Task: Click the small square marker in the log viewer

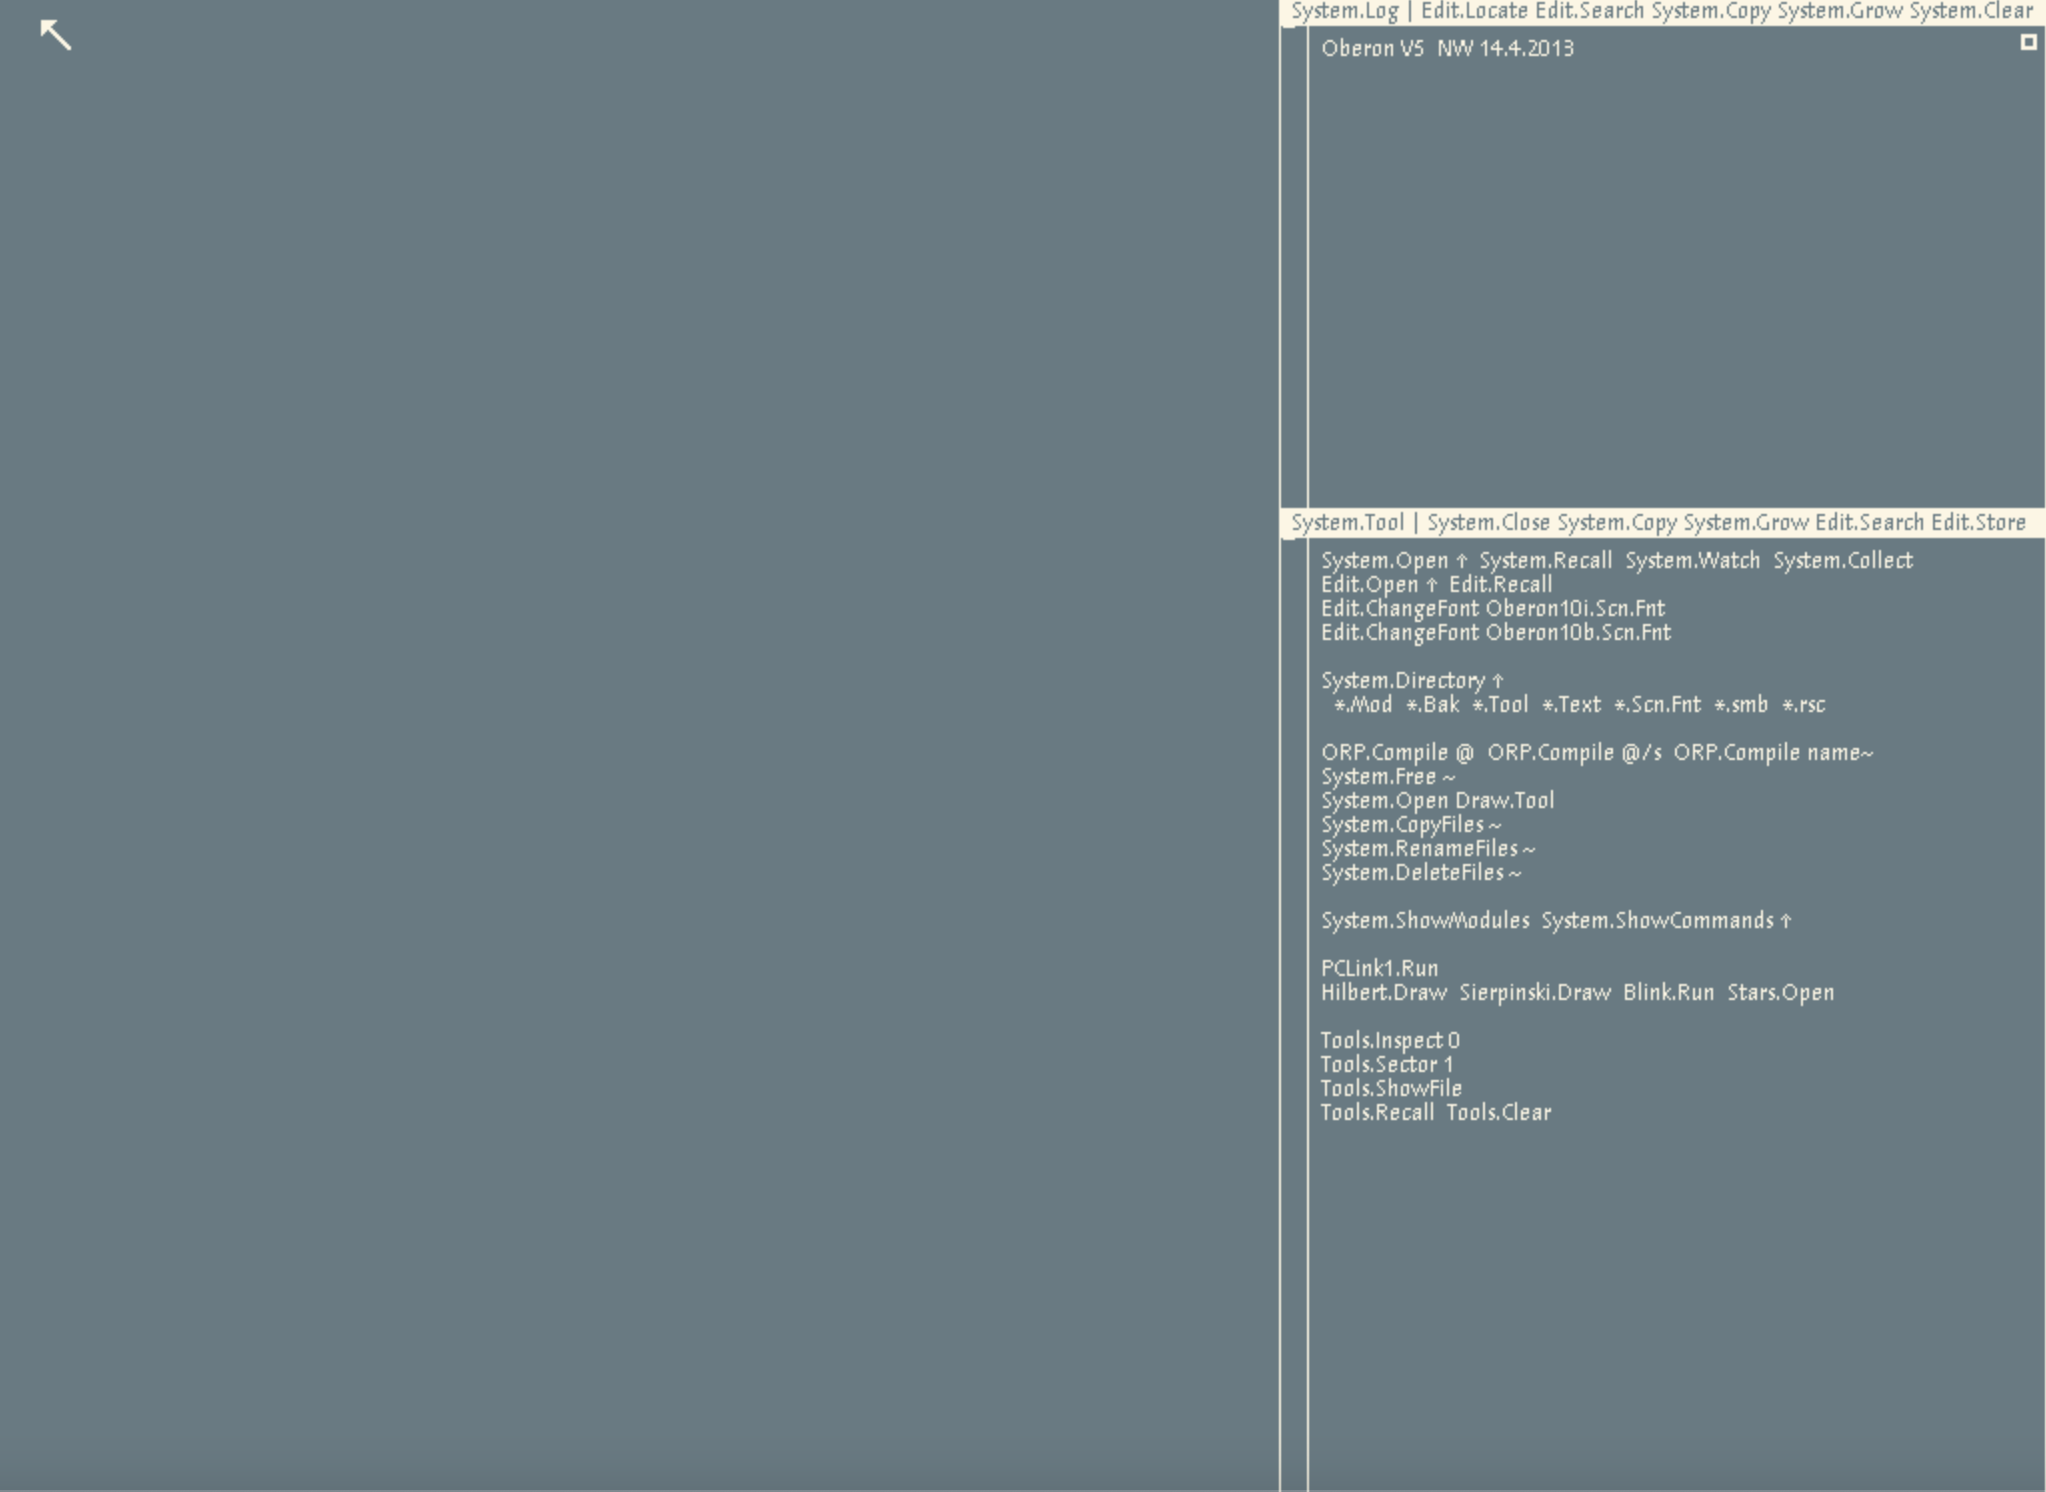Action: (x=2028, y=42)
